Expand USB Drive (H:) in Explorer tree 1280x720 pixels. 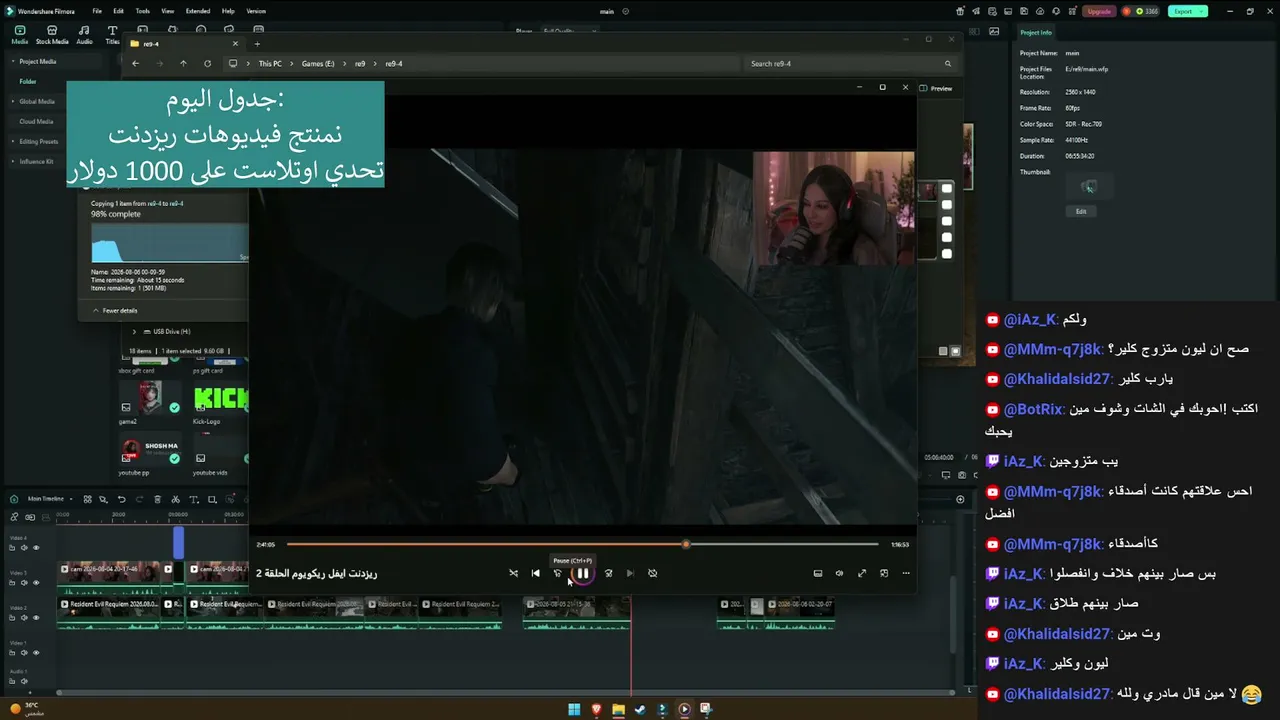[x=134, y=331]
